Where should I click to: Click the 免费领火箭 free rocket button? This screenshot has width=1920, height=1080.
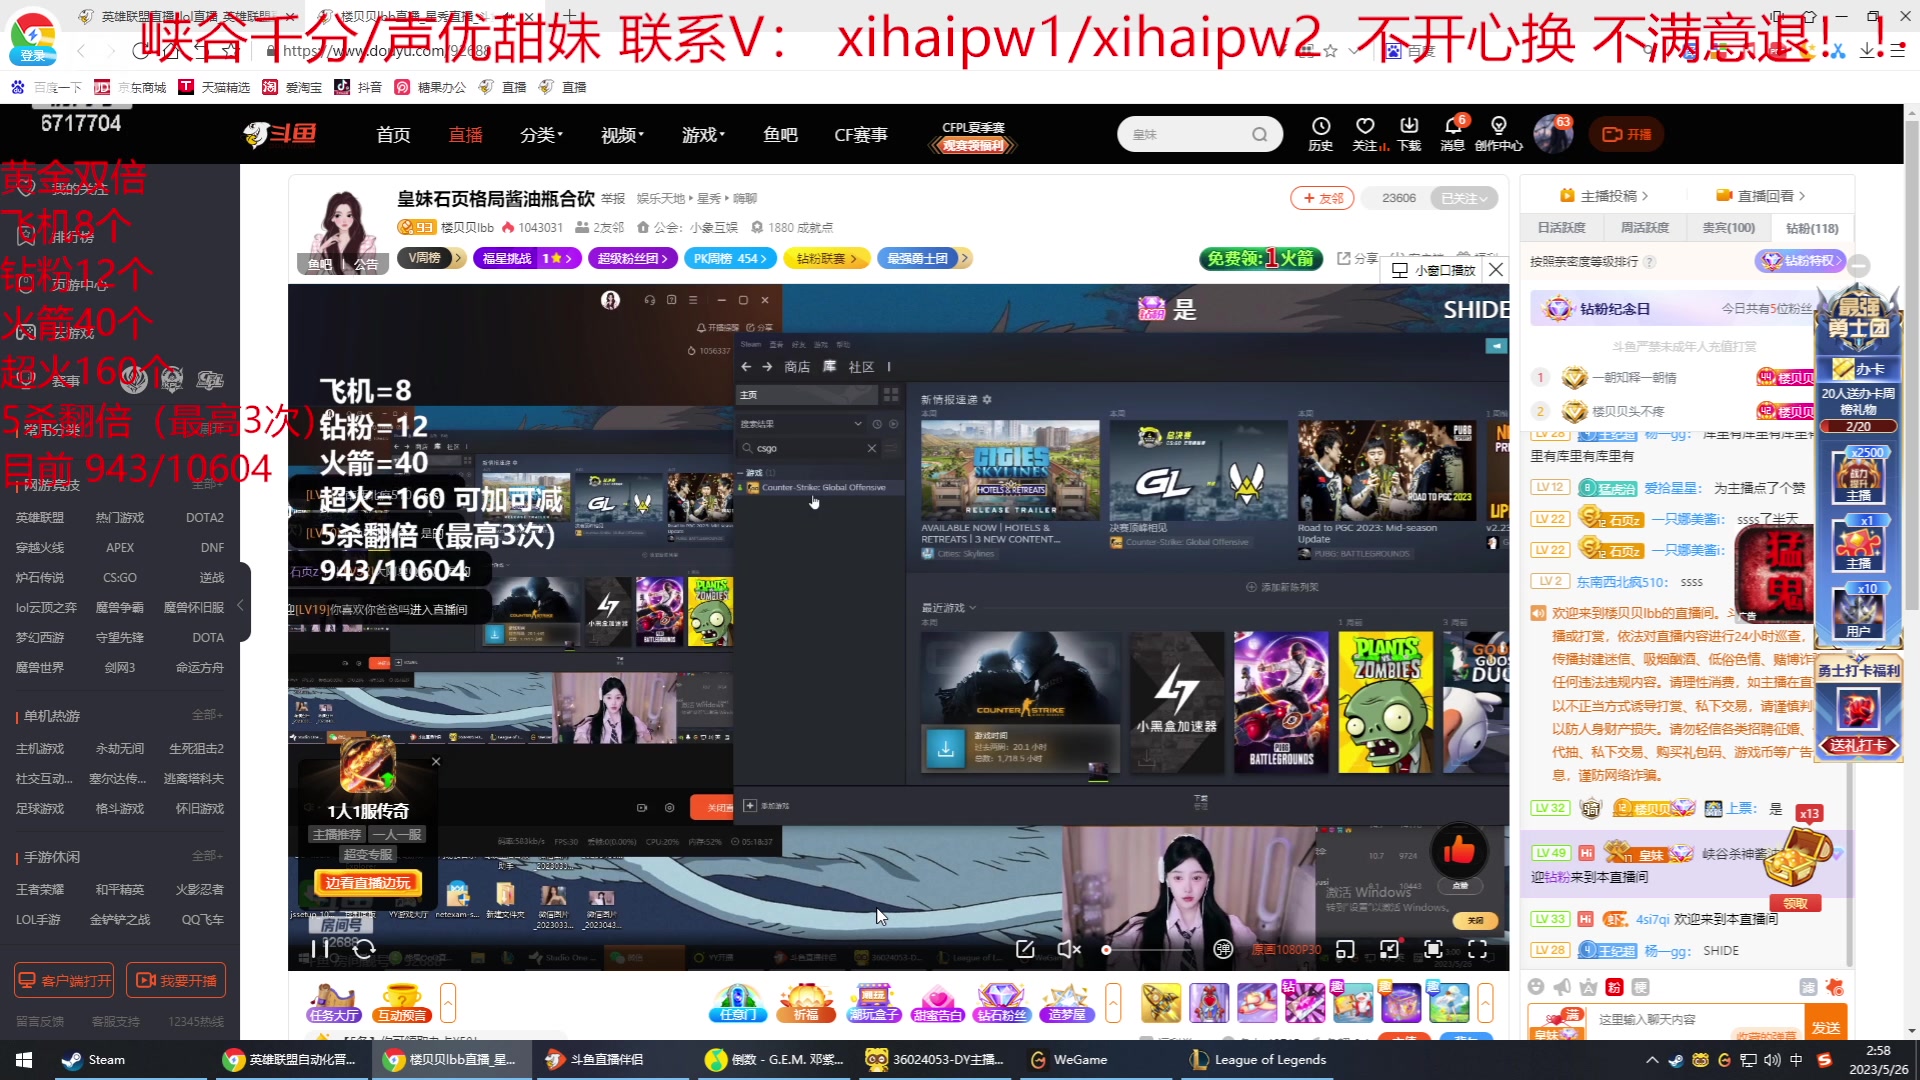1259,258
